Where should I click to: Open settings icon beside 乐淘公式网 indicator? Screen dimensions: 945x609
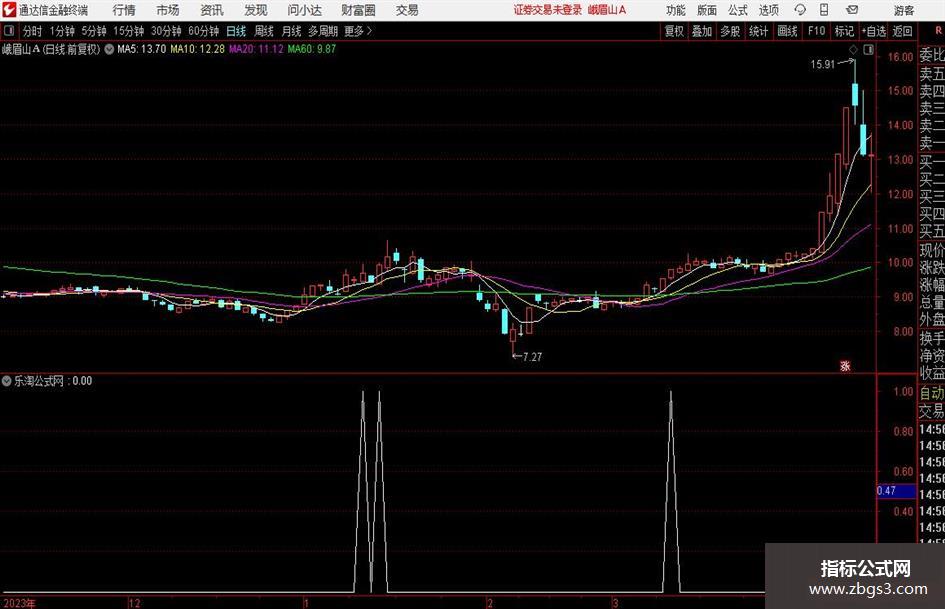point(6,381)
